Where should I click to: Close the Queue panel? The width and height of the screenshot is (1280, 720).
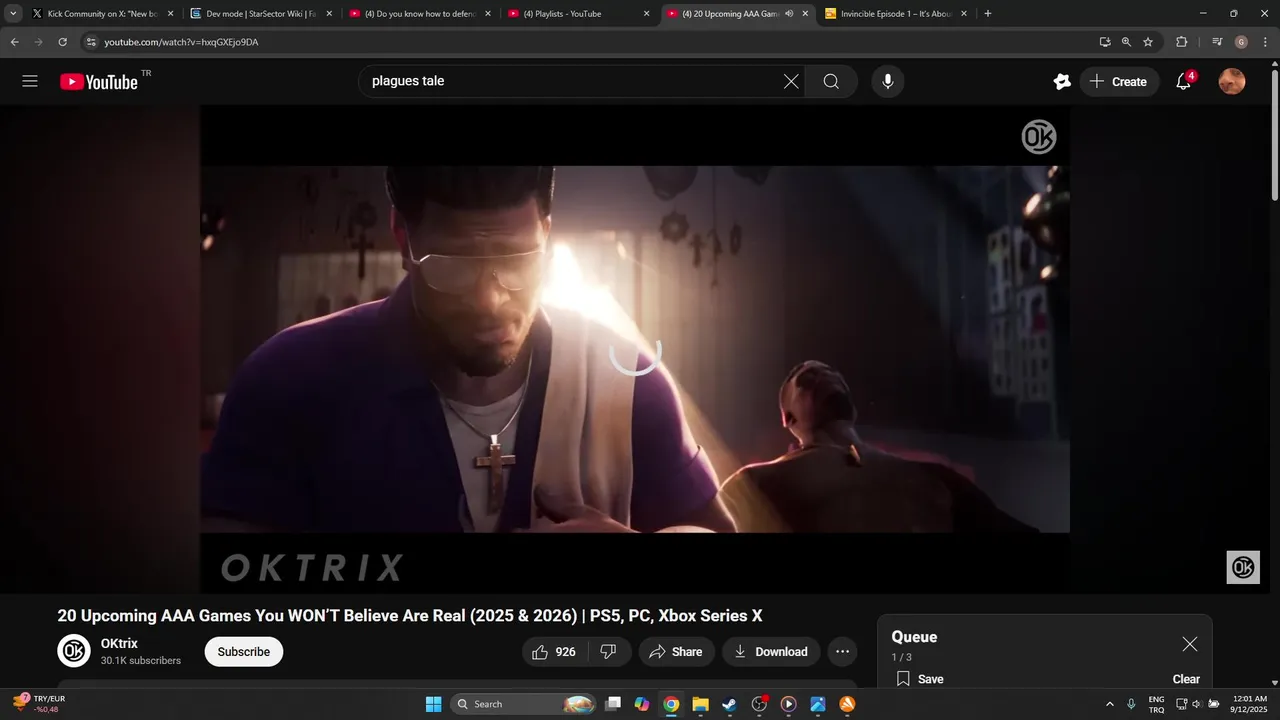click(x=1189, y=644)
